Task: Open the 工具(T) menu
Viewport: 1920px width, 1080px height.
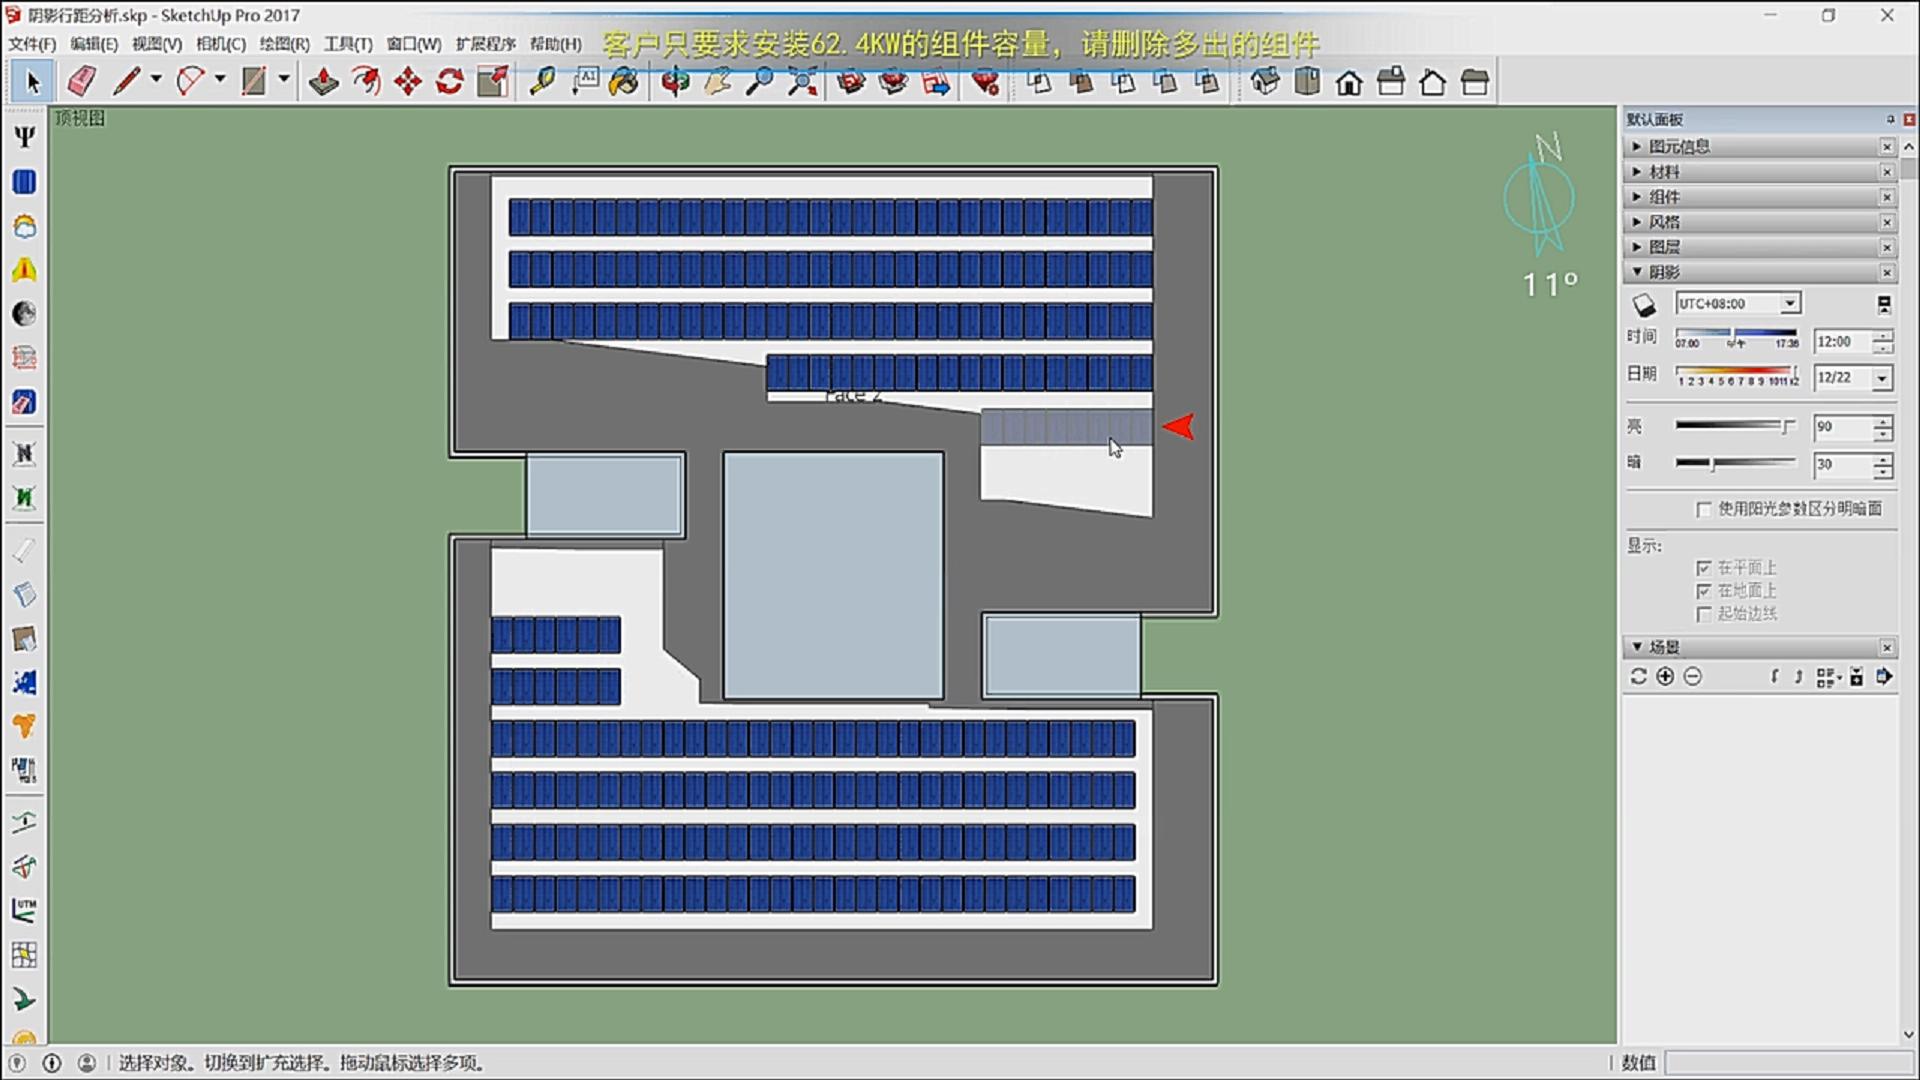Action: [348, 44]
